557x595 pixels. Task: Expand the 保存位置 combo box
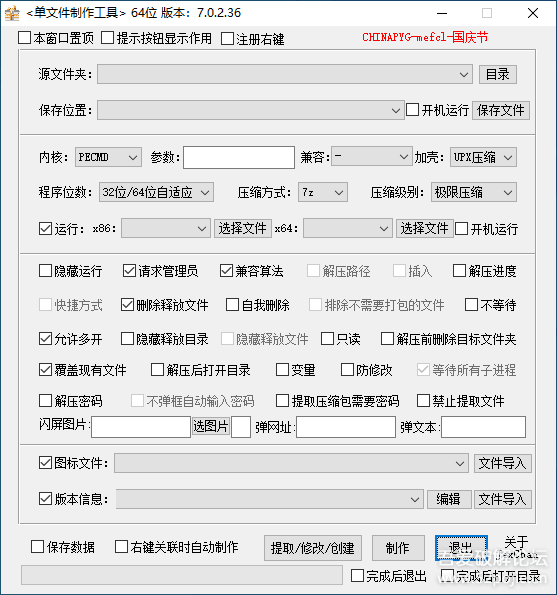pos(250,110)
